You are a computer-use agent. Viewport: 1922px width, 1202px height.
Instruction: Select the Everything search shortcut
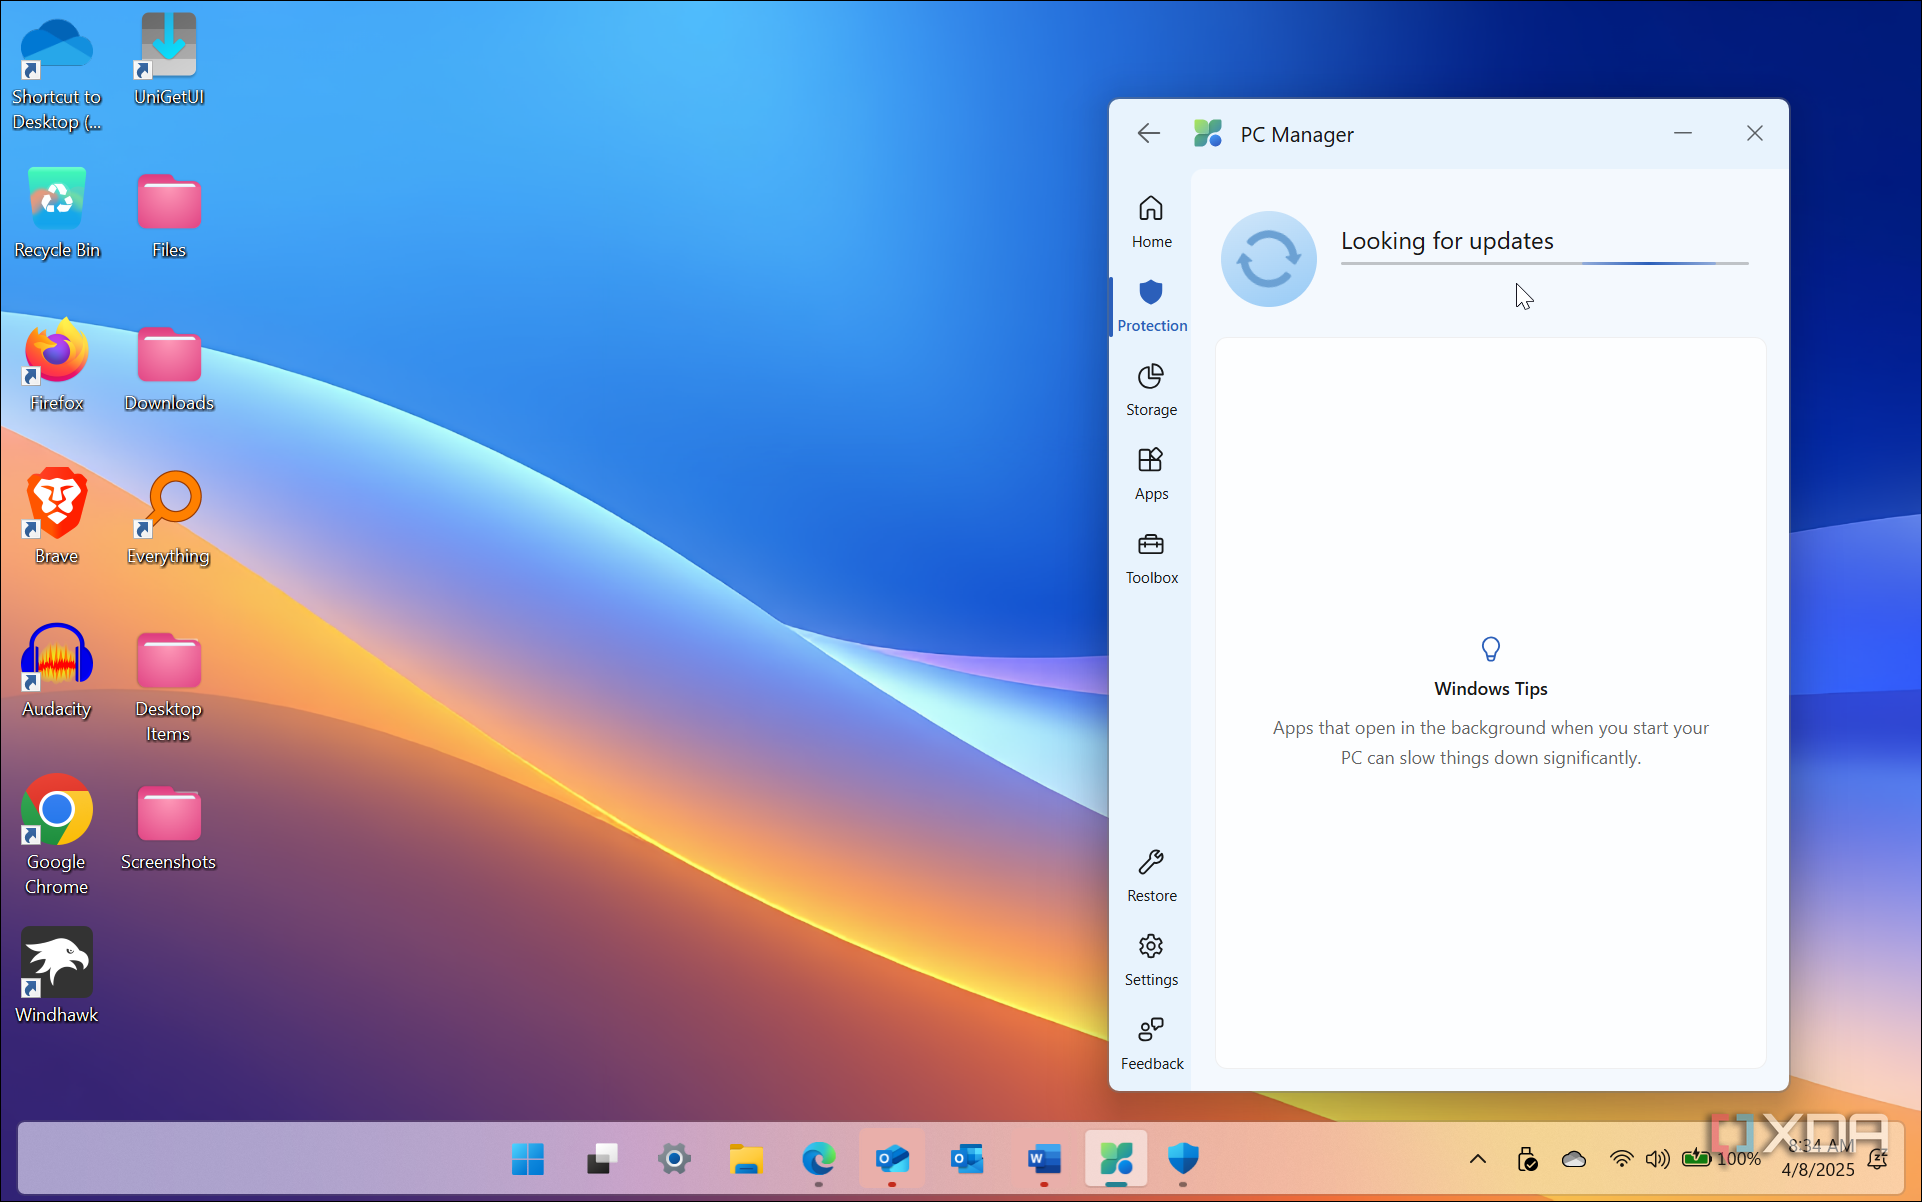pos(168,519)
